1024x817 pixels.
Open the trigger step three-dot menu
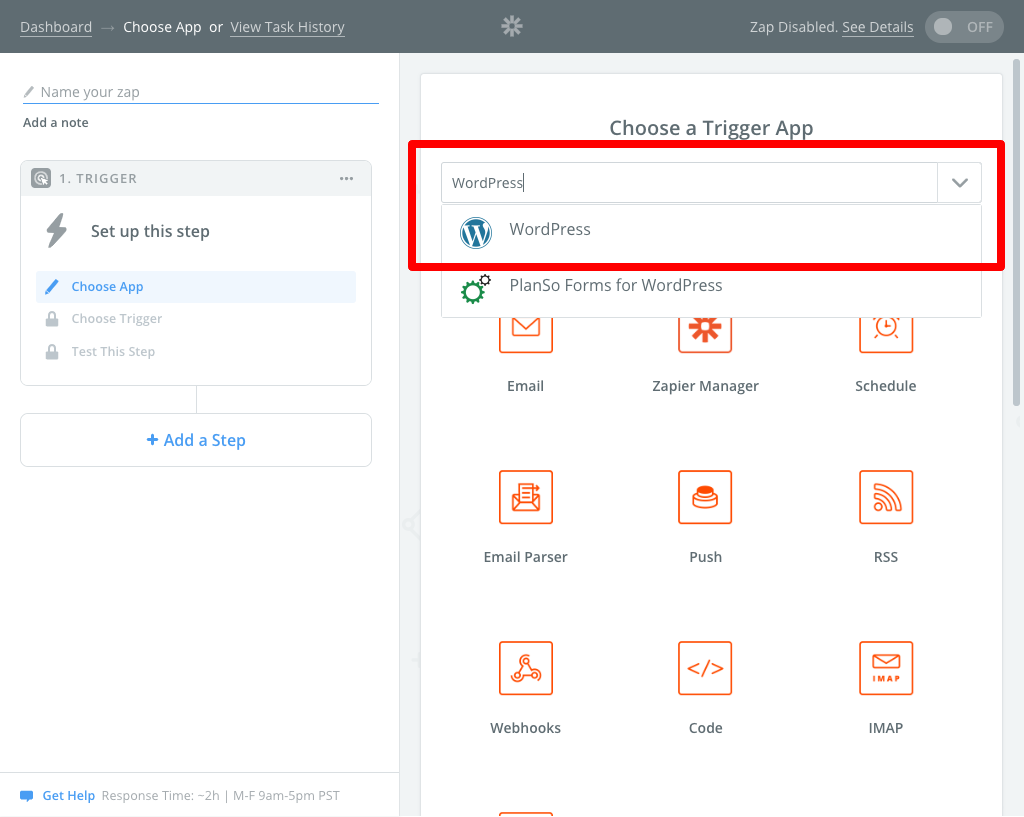click(346, 178)
